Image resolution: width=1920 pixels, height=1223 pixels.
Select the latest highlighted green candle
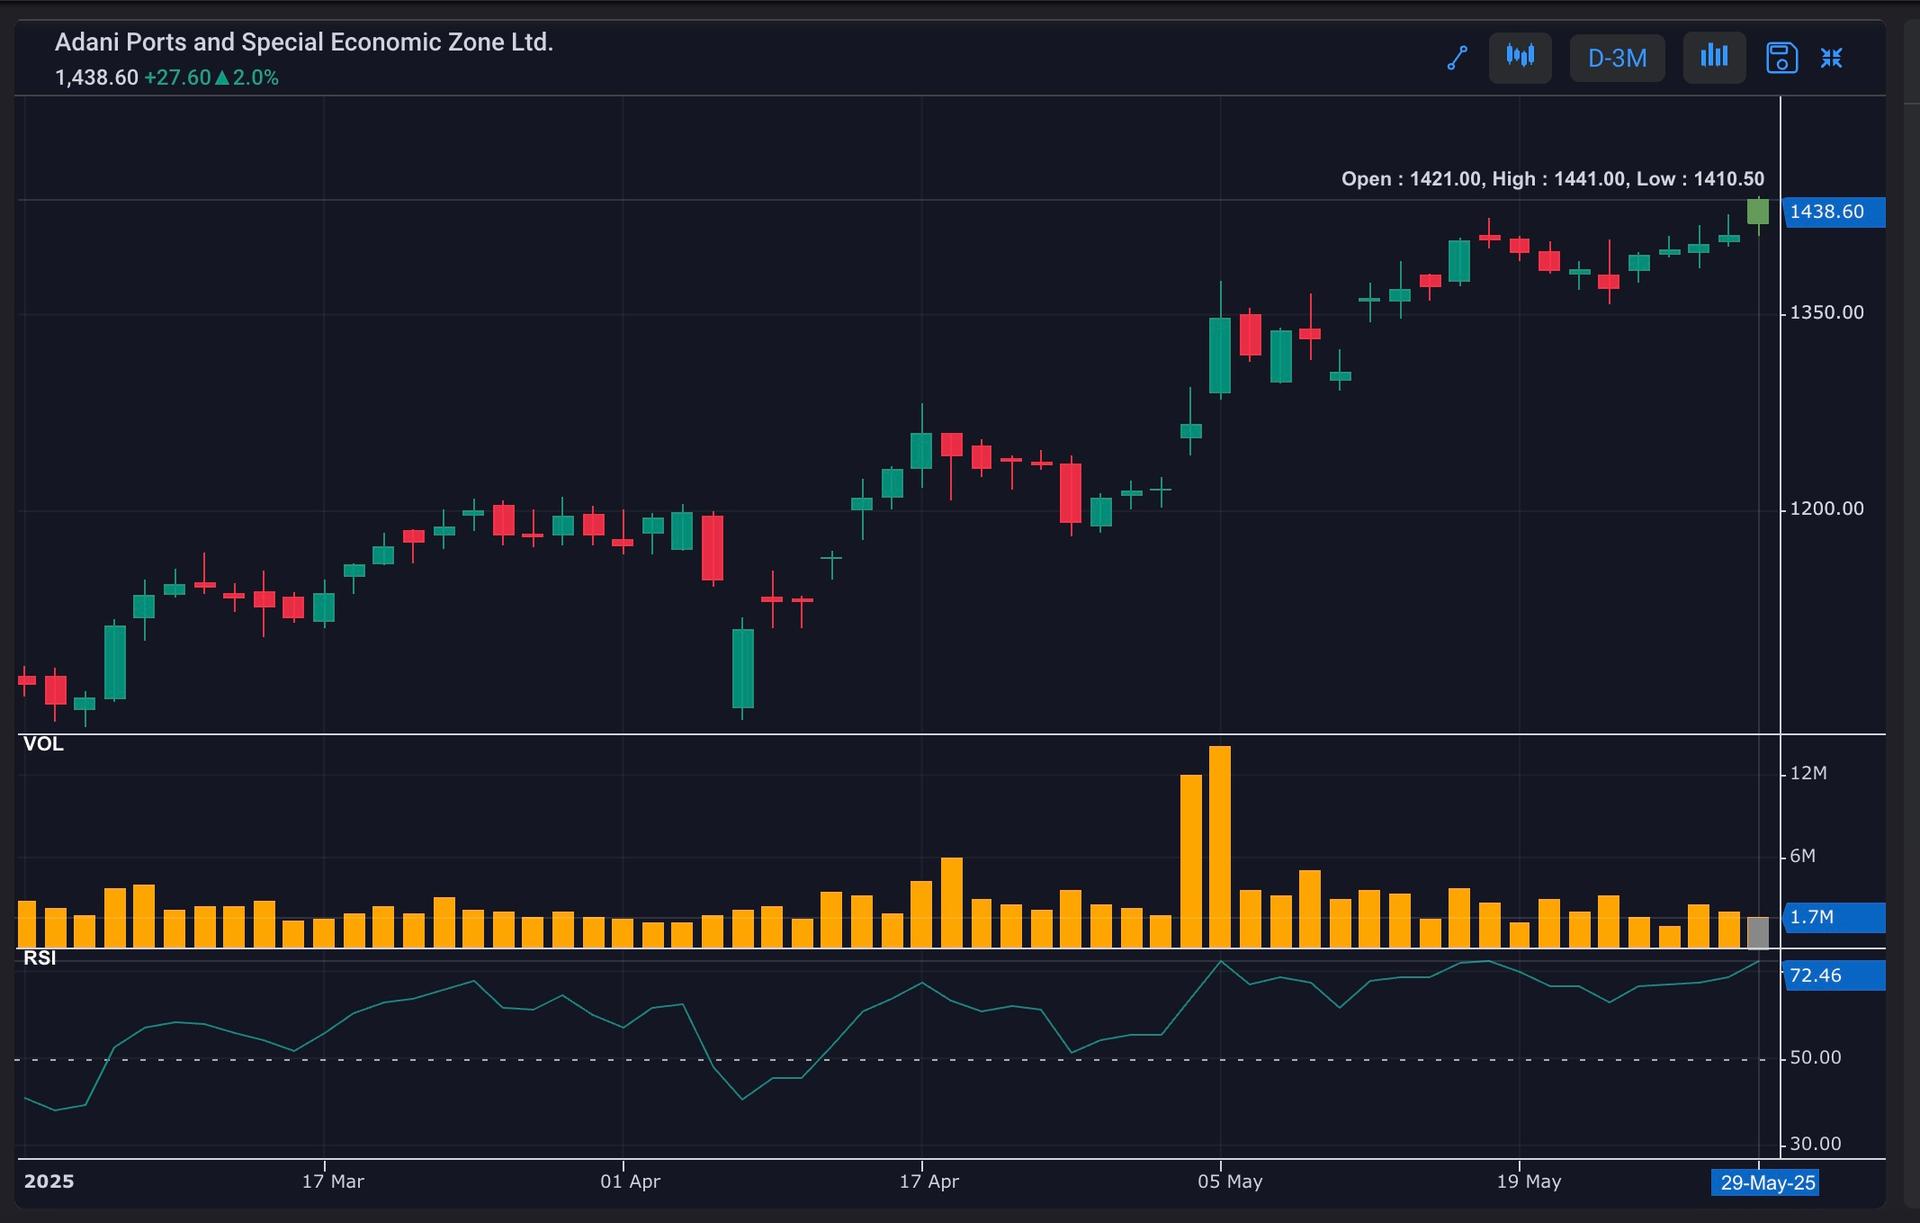tap(1758, 212)
